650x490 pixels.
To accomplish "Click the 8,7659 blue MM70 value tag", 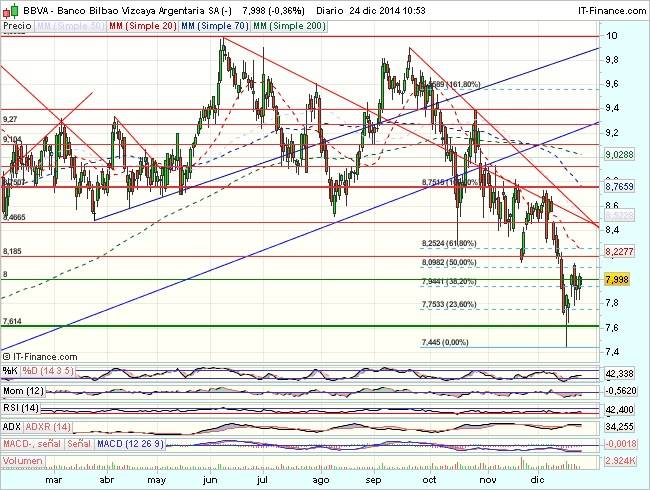I will (x=619, y=187).
